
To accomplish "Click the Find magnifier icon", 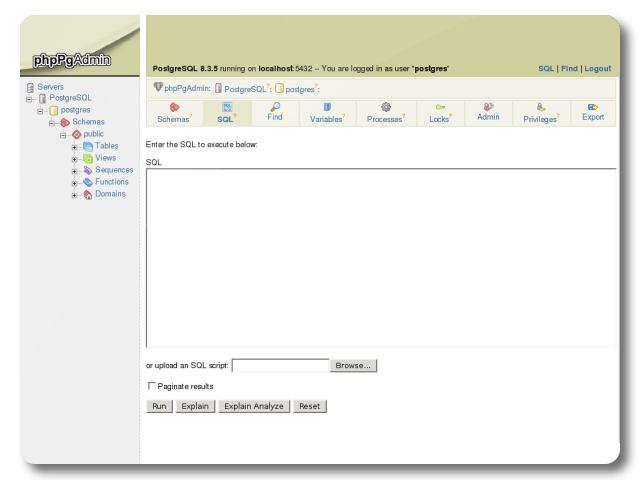I will click(275, 106).
